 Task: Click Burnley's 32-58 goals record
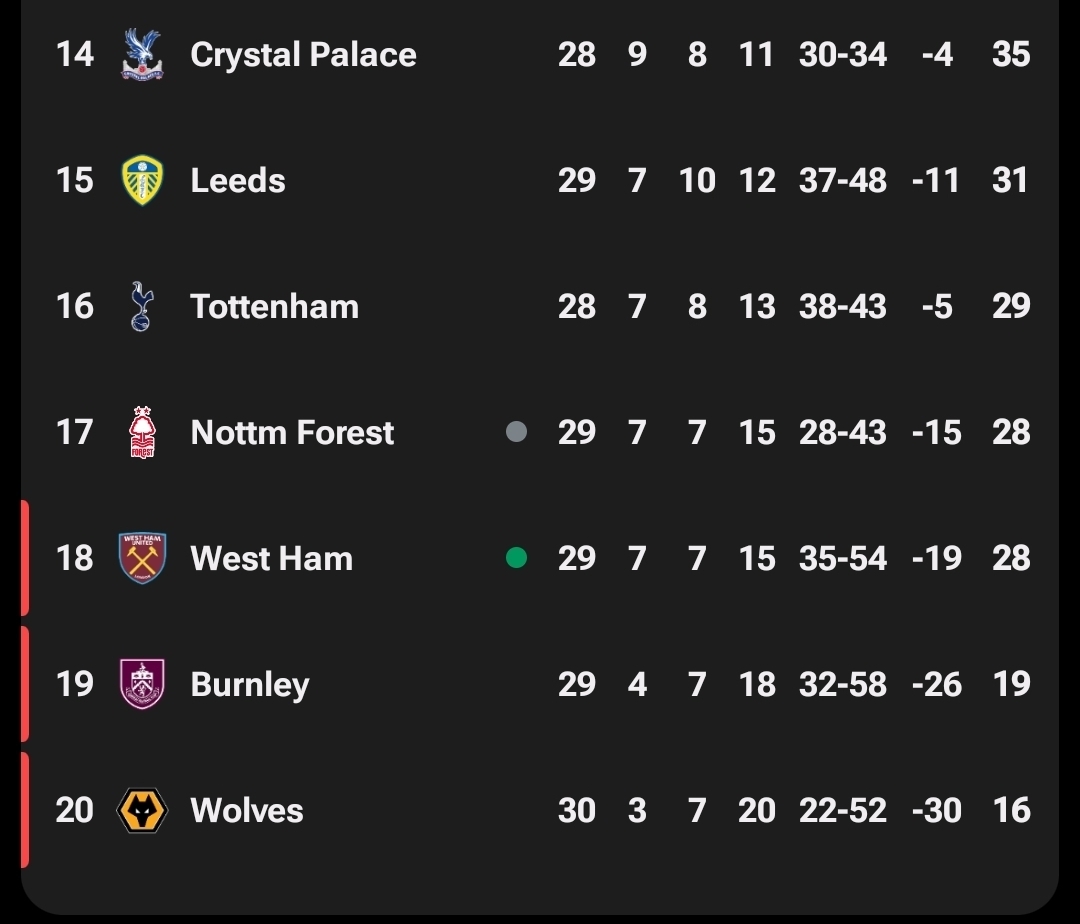pos(842,684)
